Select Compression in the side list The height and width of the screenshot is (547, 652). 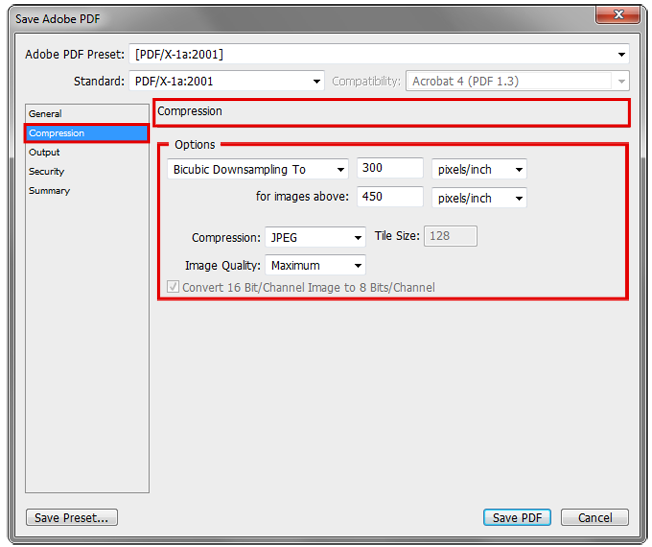click(86, 133)
